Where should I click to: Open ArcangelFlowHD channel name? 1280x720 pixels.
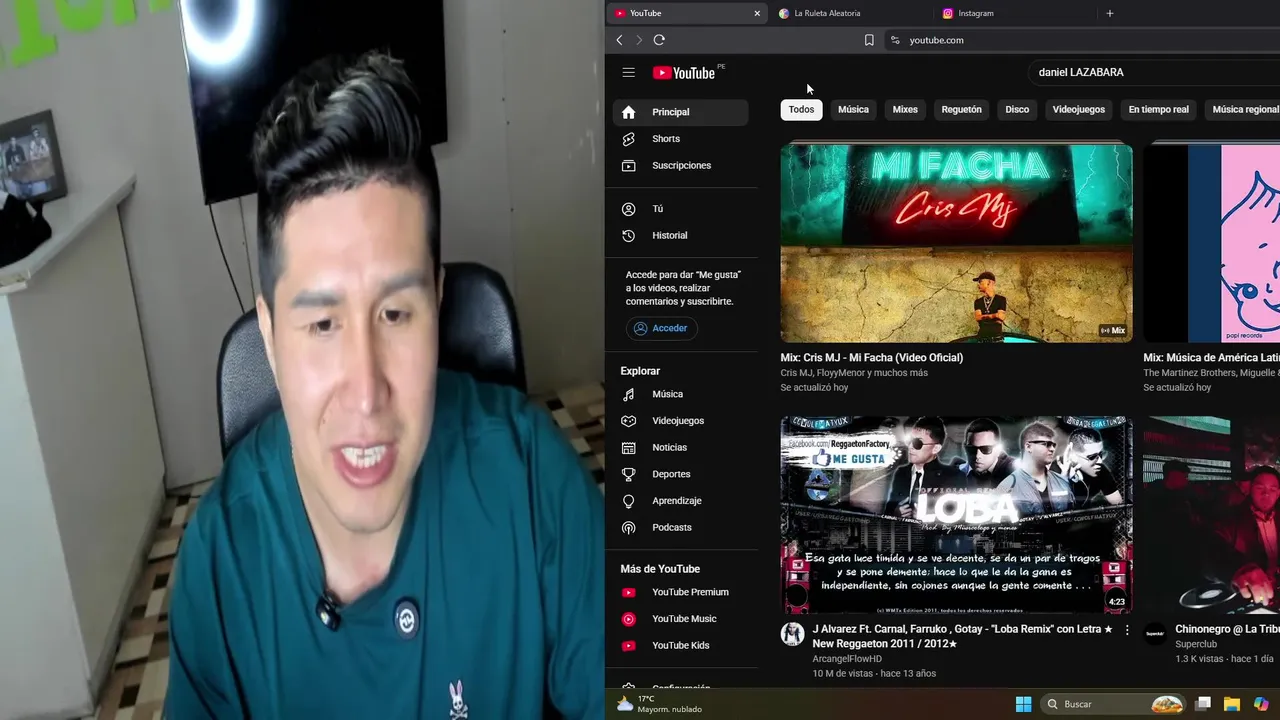coord(846,659)
